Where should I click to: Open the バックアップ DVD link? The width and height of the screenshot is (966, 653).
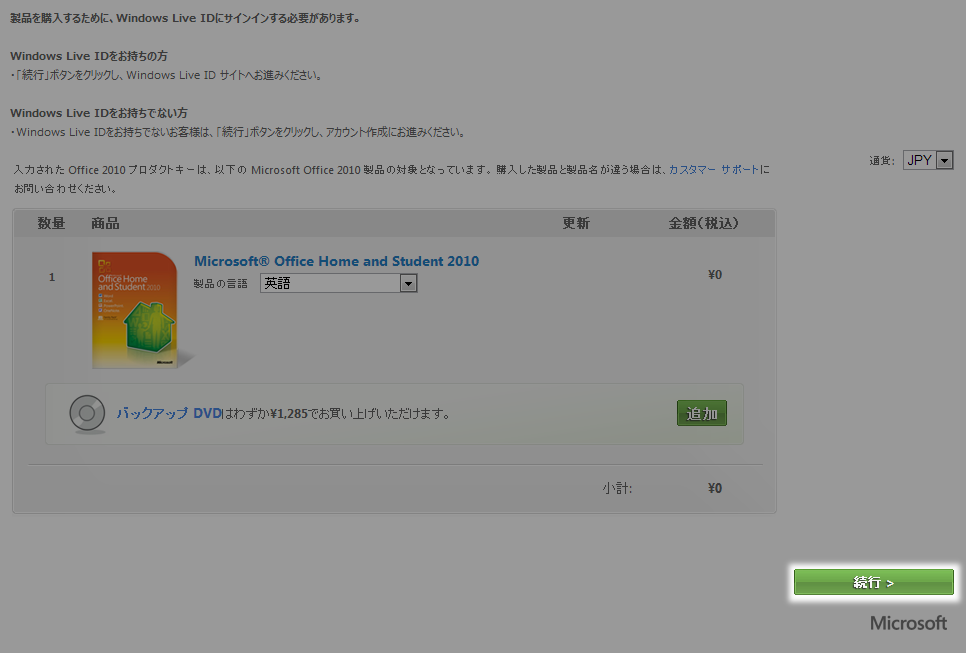(169, 413)
